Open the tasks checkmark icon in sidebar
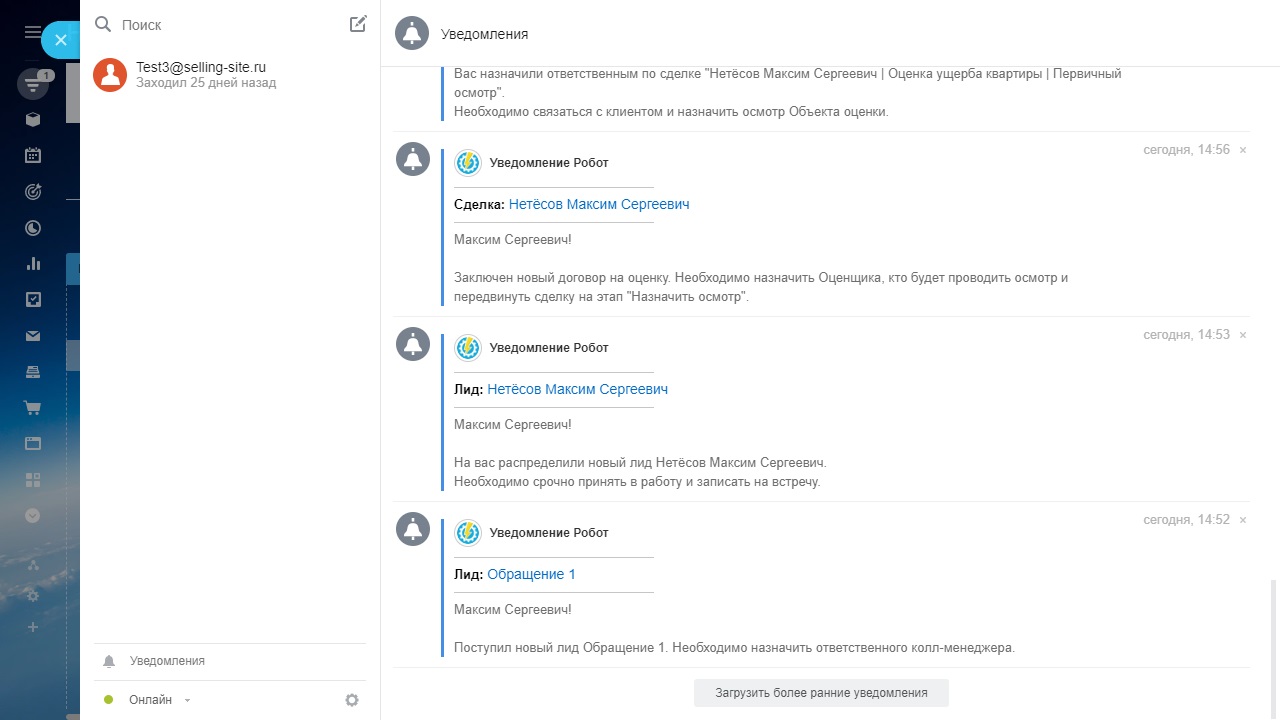1280x720 pixels. 33,299
